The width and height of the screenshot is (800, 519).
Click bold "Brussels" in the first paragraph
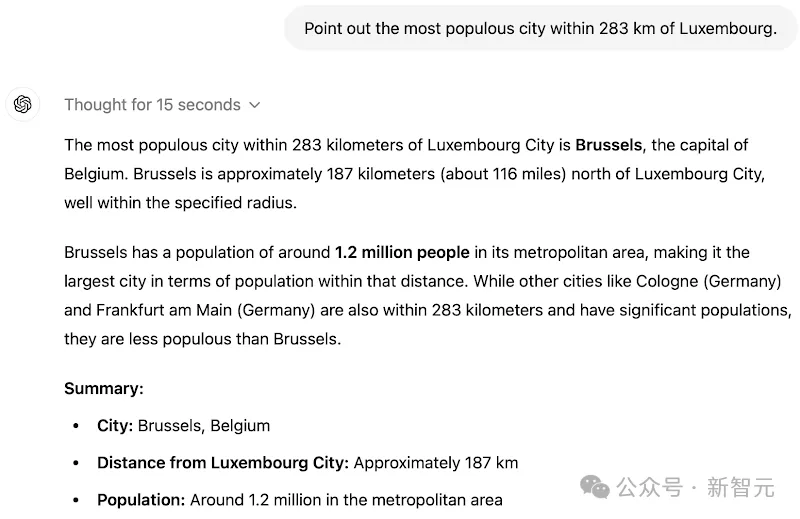[x=608, y=145]
